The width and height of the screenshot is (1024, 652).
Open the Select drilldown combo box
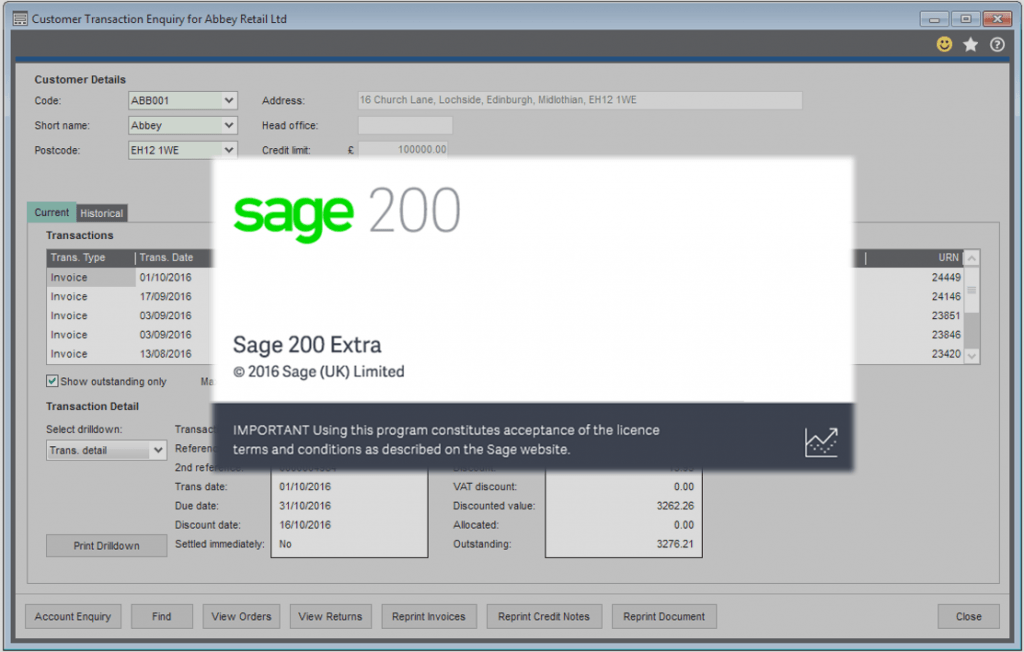[106, 450]
